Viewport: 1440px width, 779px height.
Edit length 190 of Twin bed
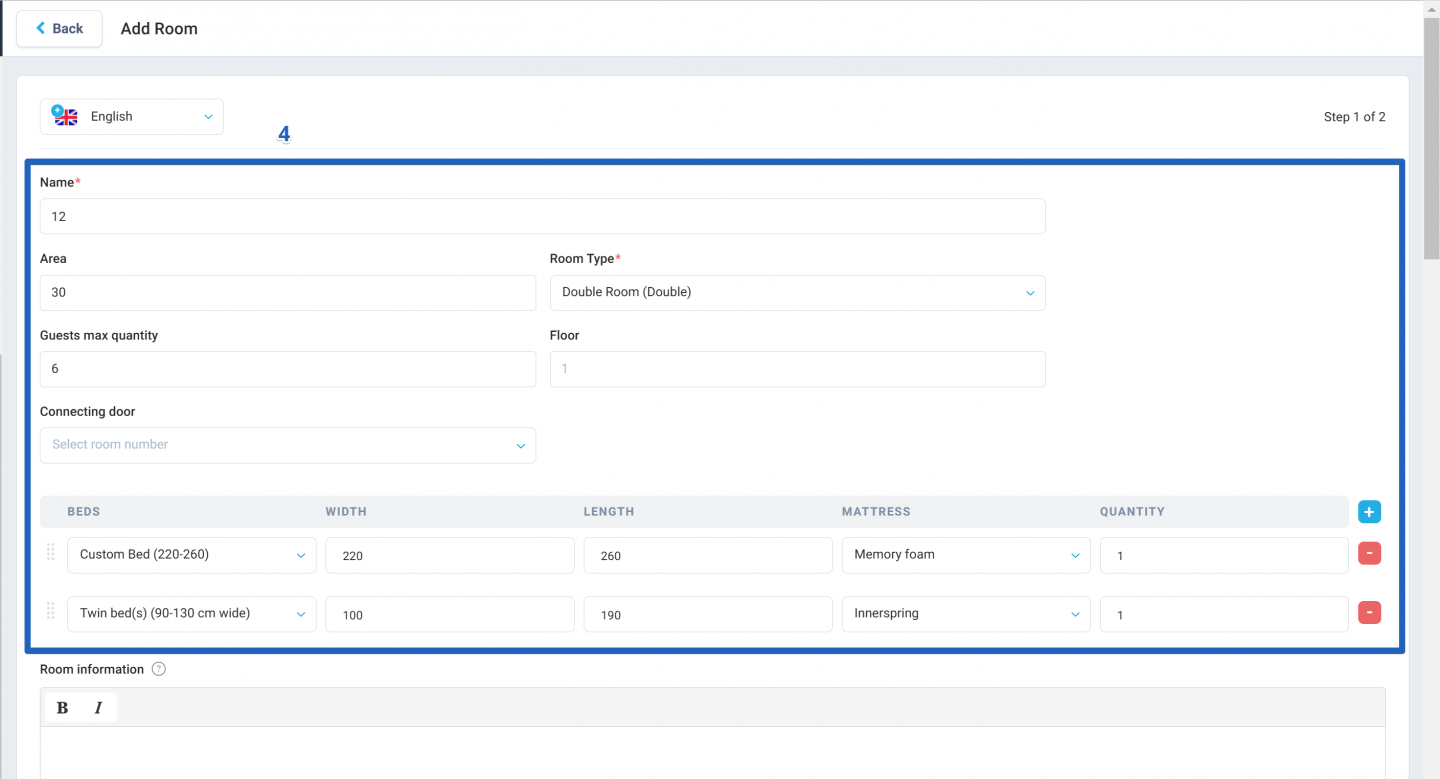(x=708, y=614)
